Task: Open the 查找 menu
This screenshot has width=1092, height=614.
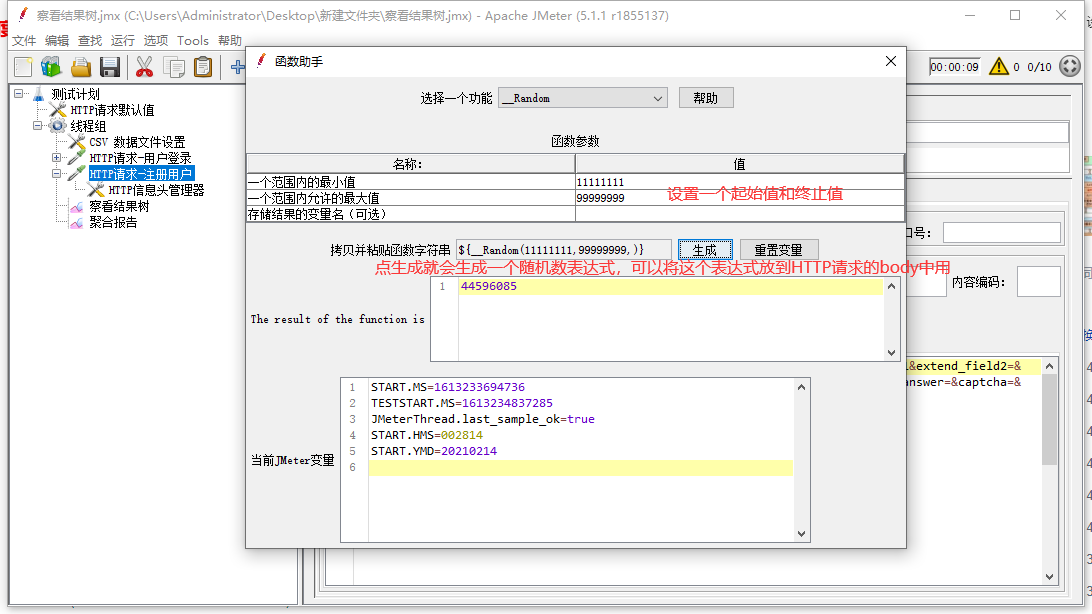Action: tap(89, 40)
